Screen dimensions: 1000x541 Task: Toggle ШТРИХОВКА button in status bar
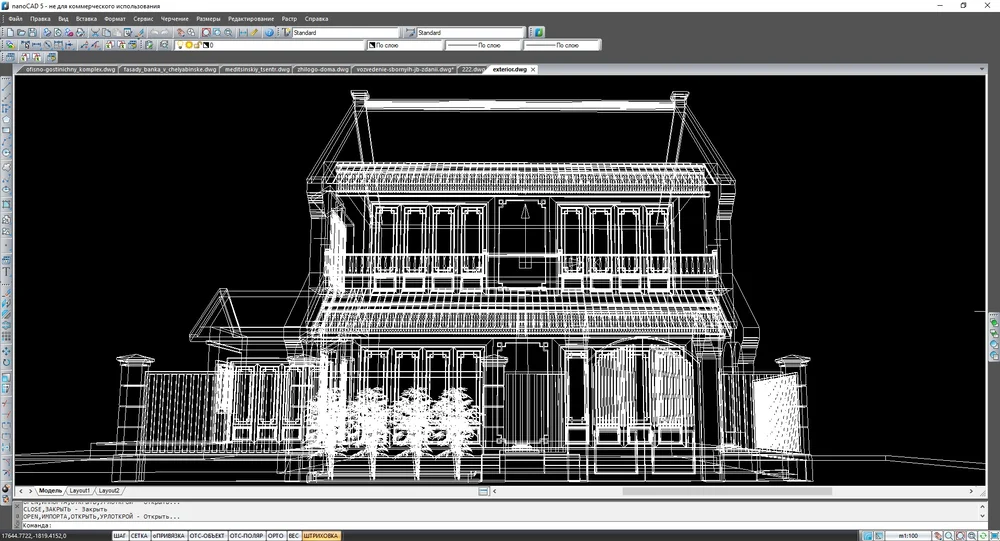pyautogui.click(x=320, y=536)
